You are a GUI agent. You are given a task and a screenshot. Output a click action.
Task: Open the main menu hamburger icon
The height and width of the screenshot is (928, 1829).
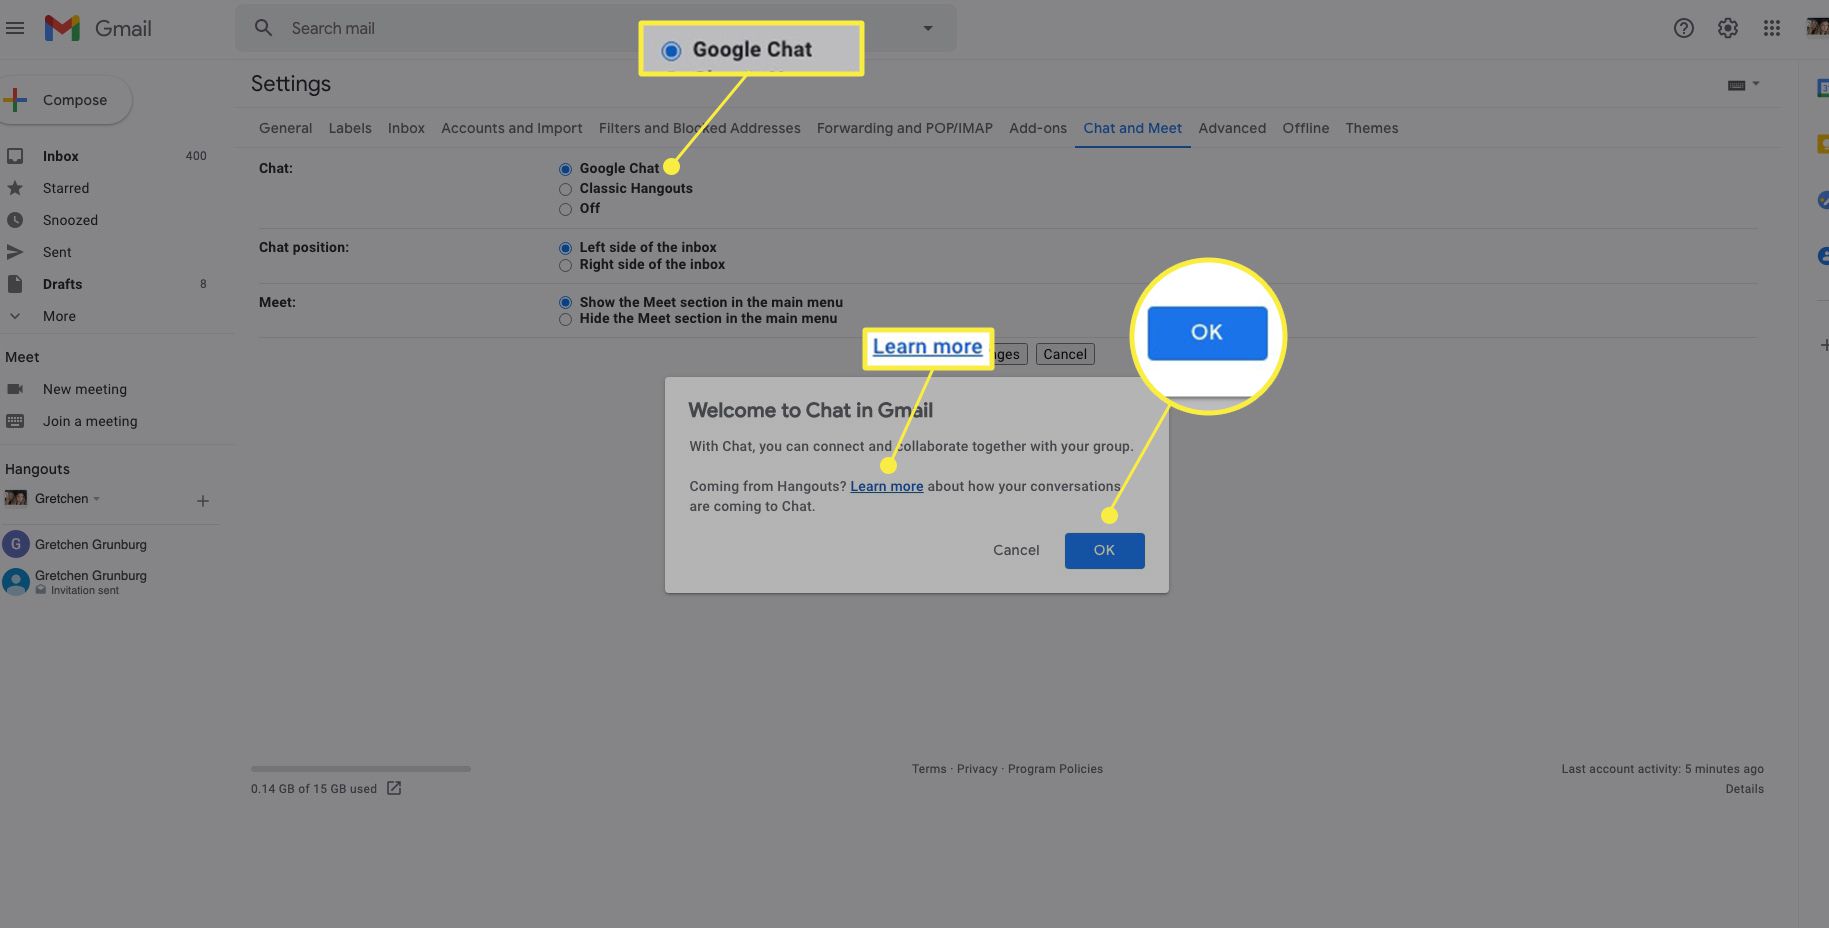coord(15,28)
